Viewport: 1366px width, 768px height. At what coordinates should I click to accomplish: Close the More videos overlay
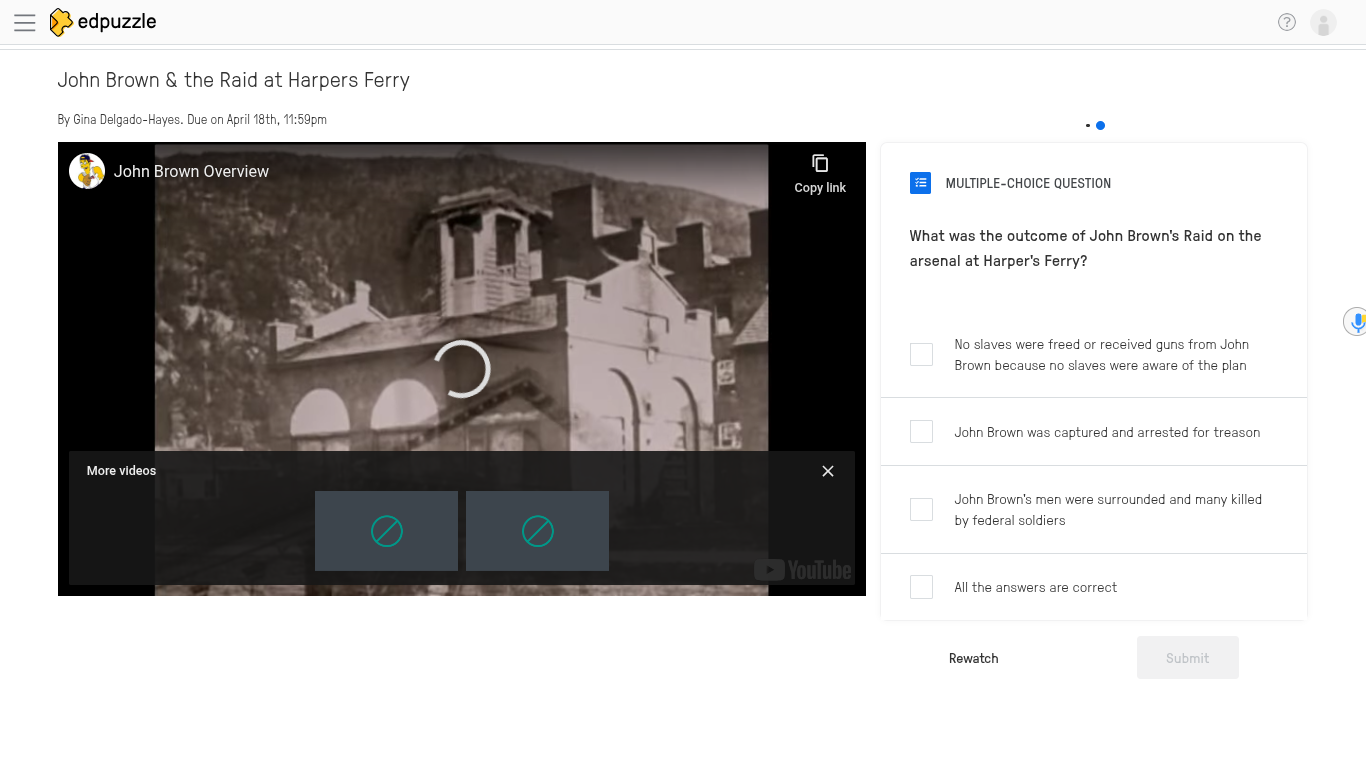coord(828,471)
